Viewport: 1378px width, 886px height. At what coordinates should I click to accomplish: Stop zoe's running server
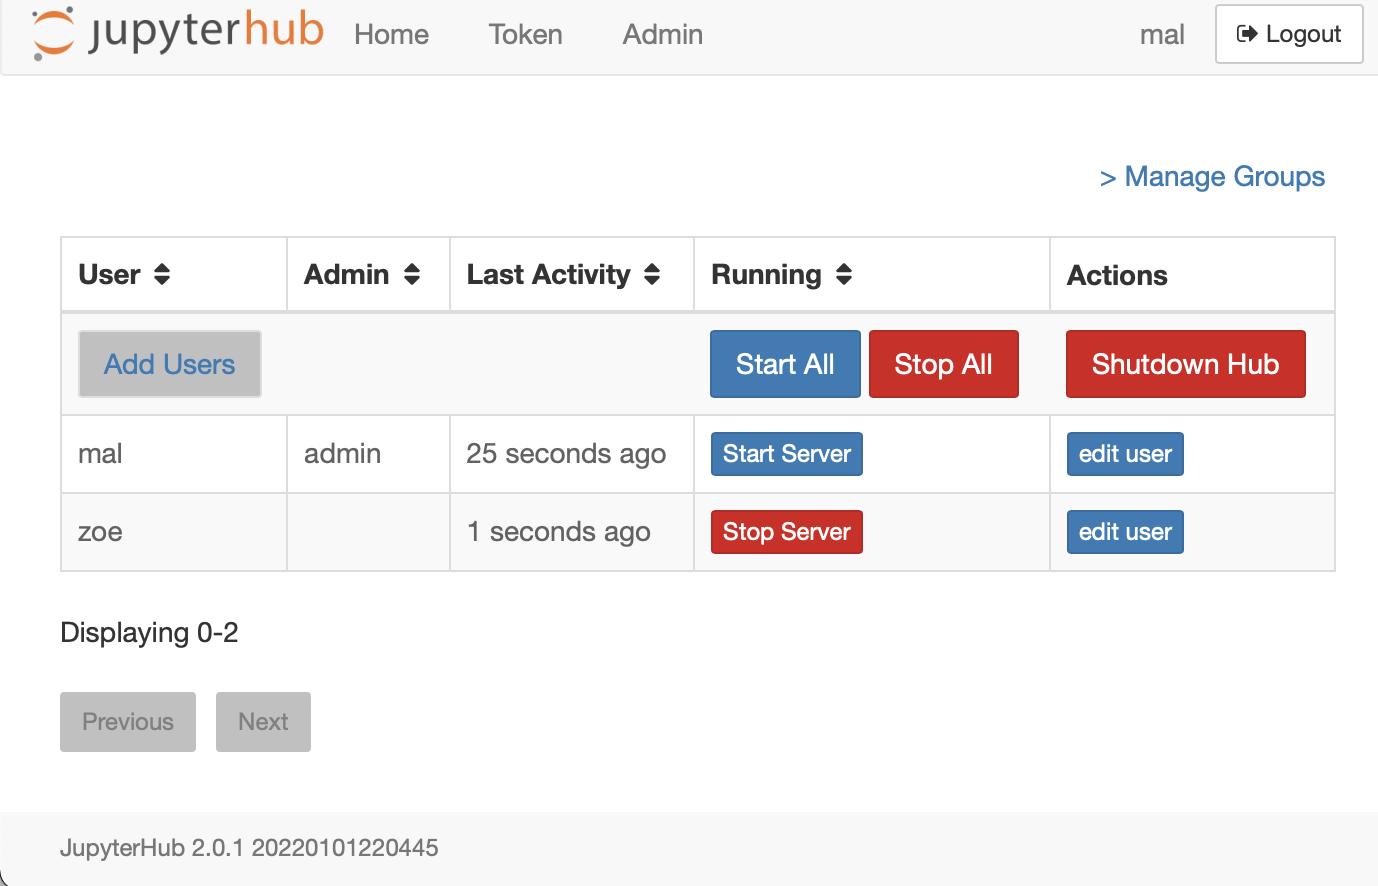pyautogui.click(x=786, y=531)
